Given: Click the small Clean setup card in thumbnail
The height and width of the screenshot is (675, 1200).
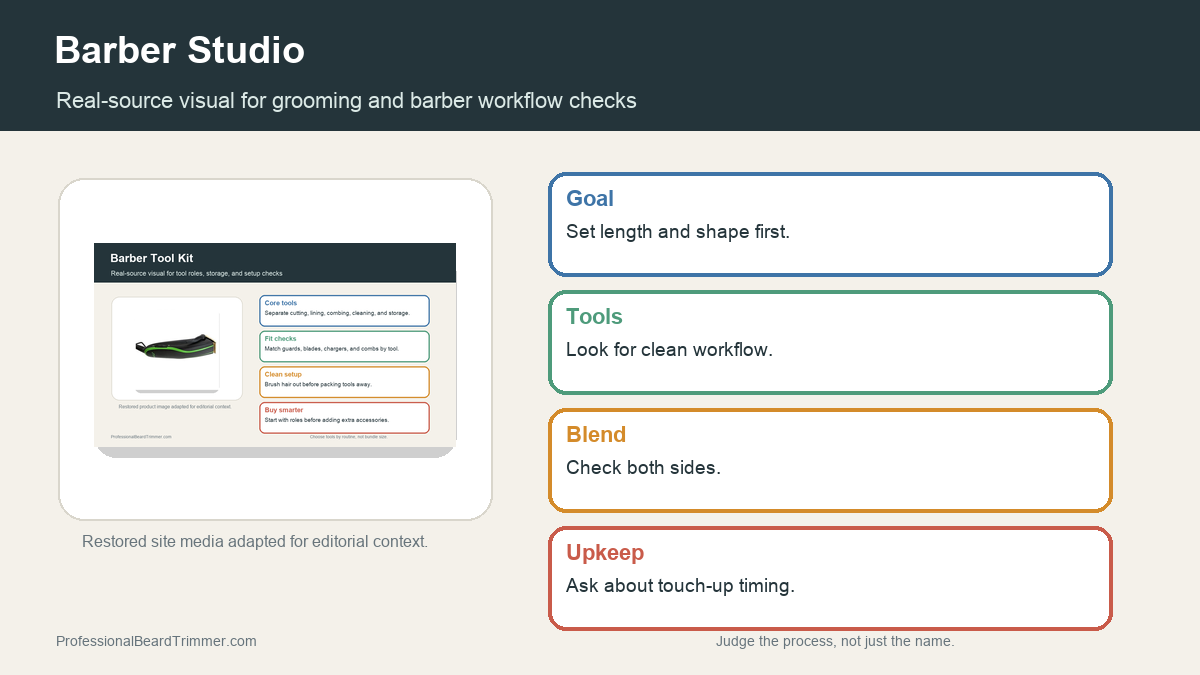Looking at the screenshot, I should coord(344,382).
